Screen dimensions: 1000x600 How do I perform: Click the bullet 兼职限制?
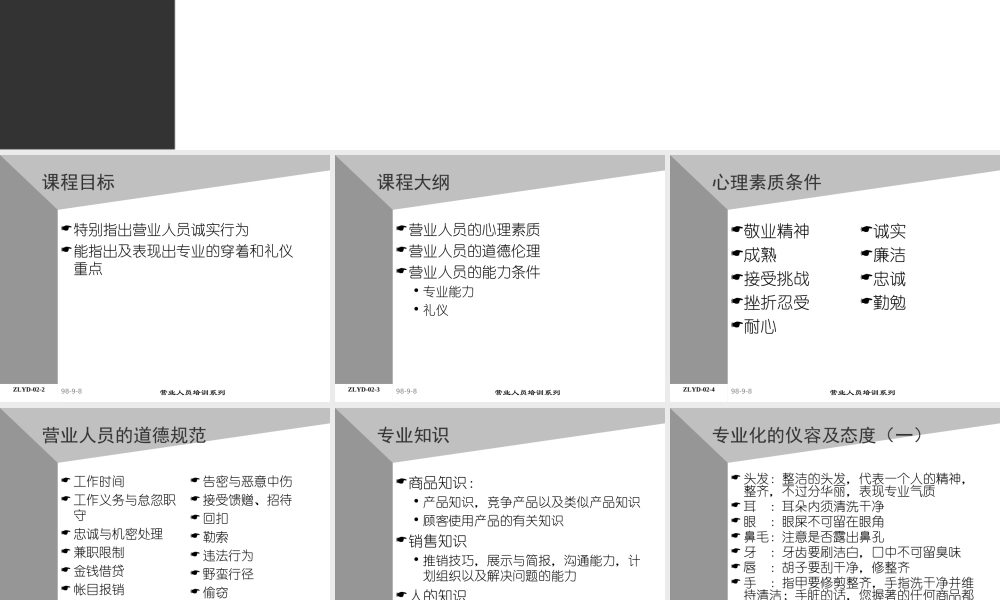pyautogui.click(x=99, y=553)
